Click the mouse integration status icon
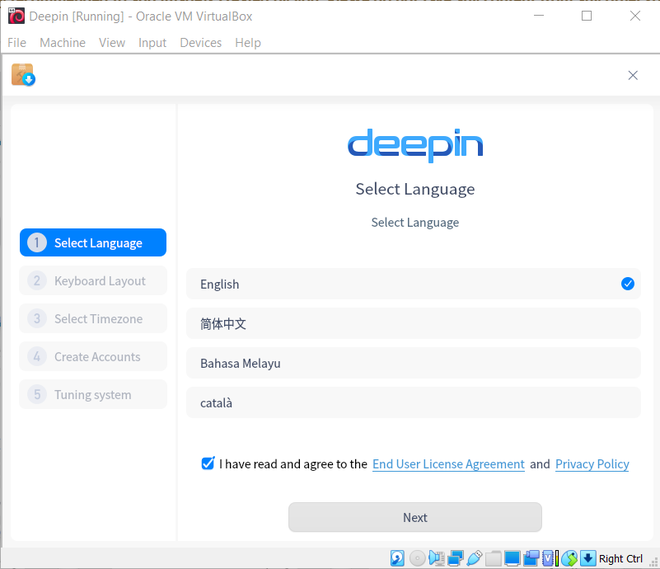The height and width of the screenshot is (569, 660). 570,558
